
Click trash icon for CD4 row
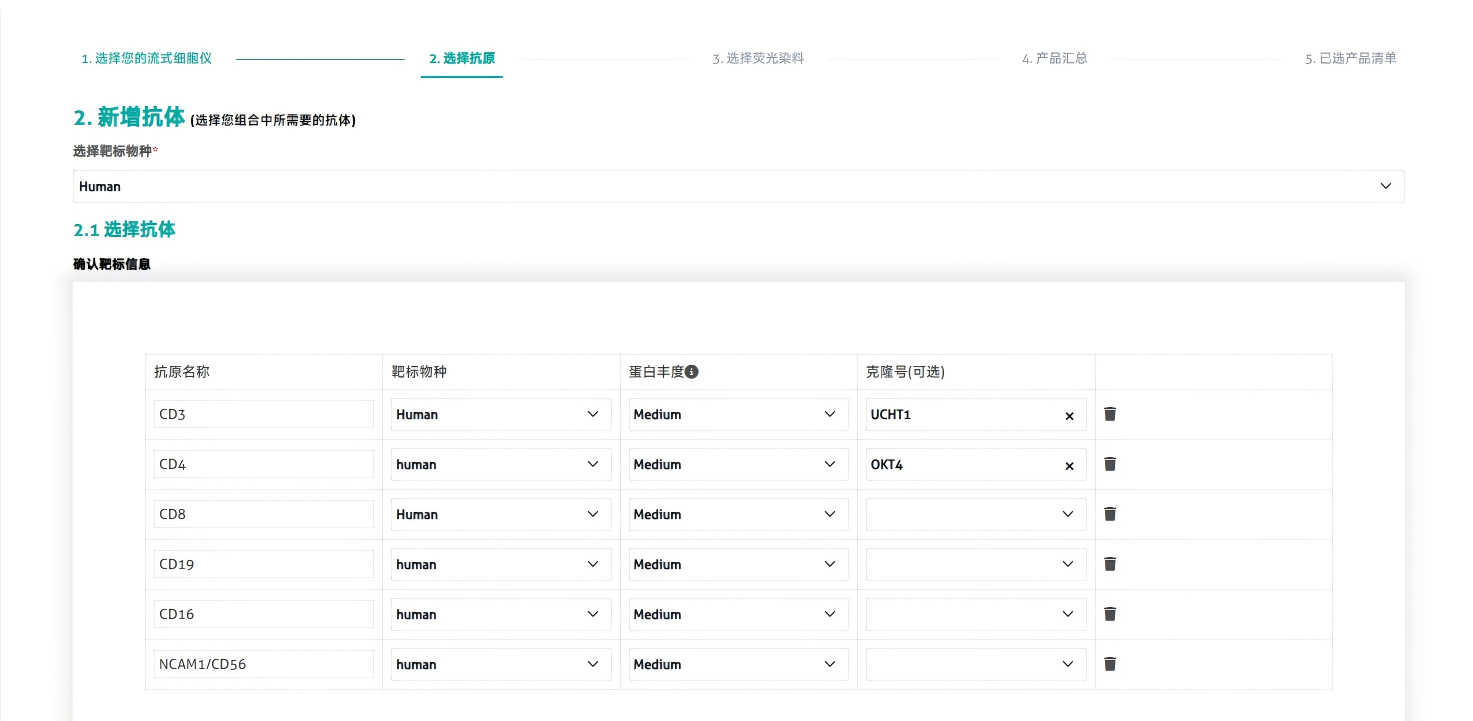(1109, 464)
